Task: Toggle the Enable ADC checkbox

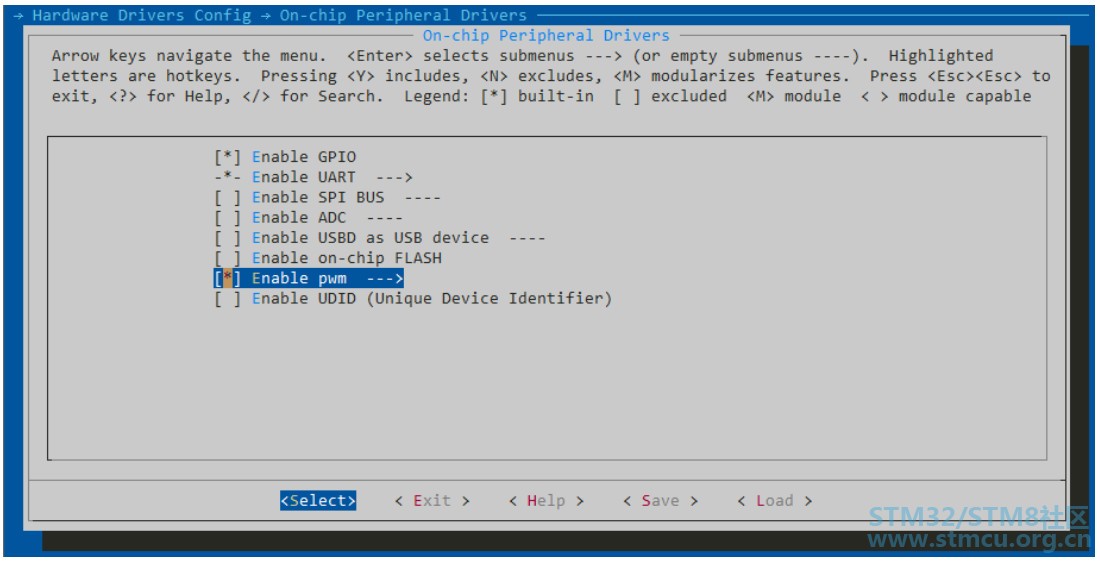Action: tap(227, 218)
